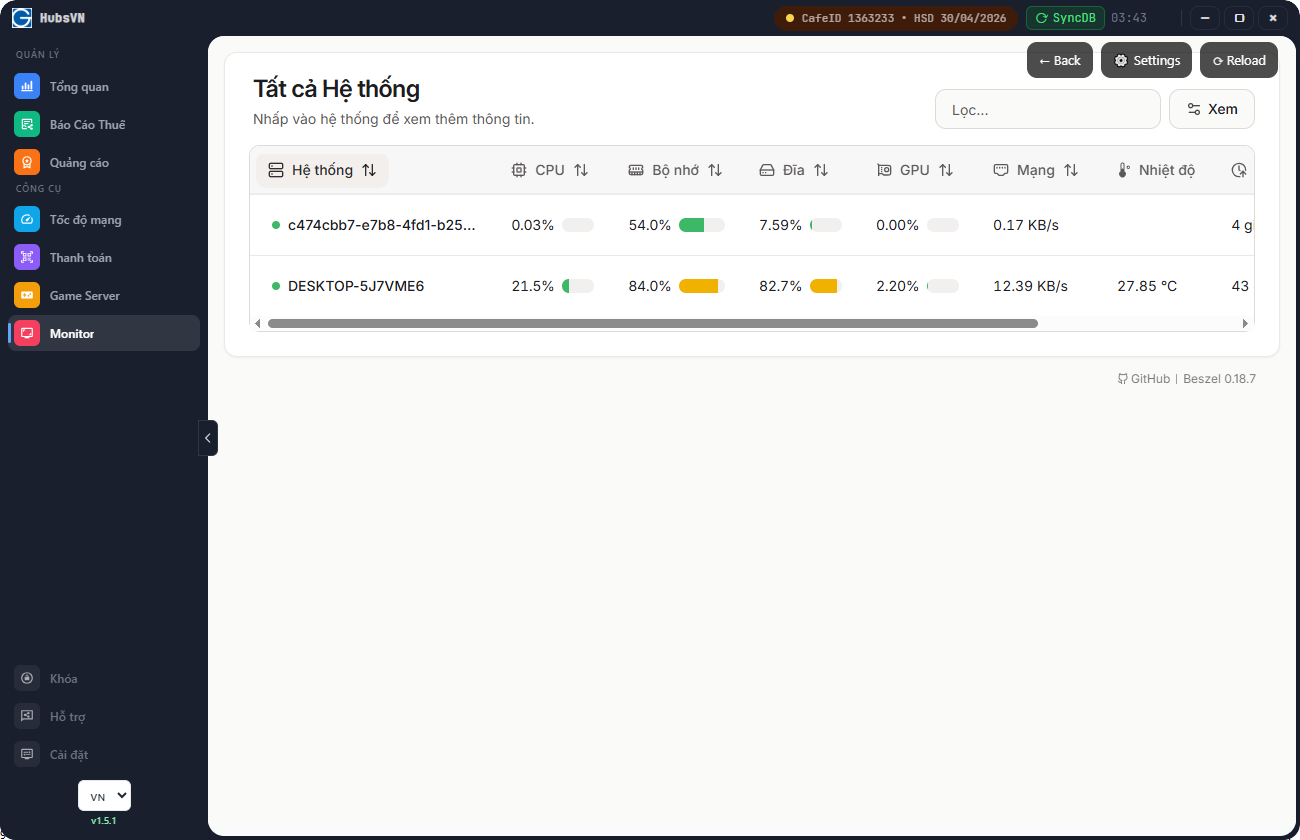Sort table by Bộ nhớ column
The height and width of the screenshot is (840, 1300).
(675, 170)
